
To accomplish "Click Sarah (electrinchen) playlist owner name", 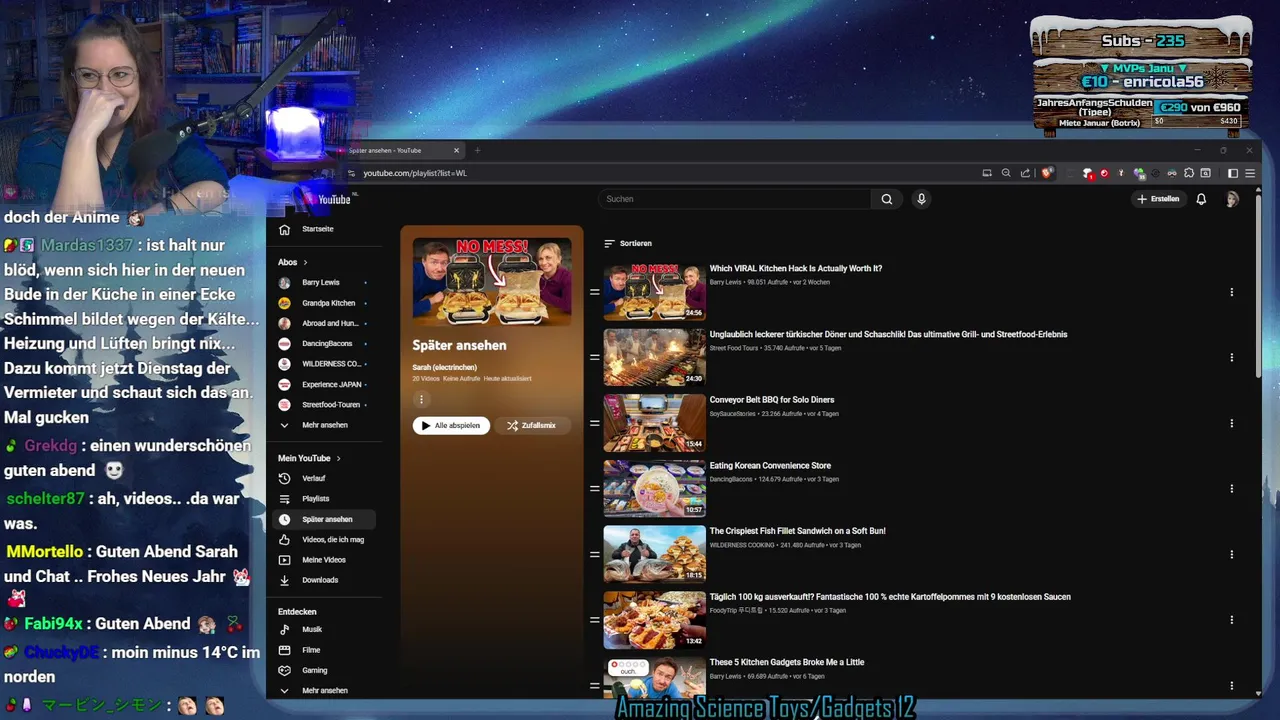I will coord(445,367).
